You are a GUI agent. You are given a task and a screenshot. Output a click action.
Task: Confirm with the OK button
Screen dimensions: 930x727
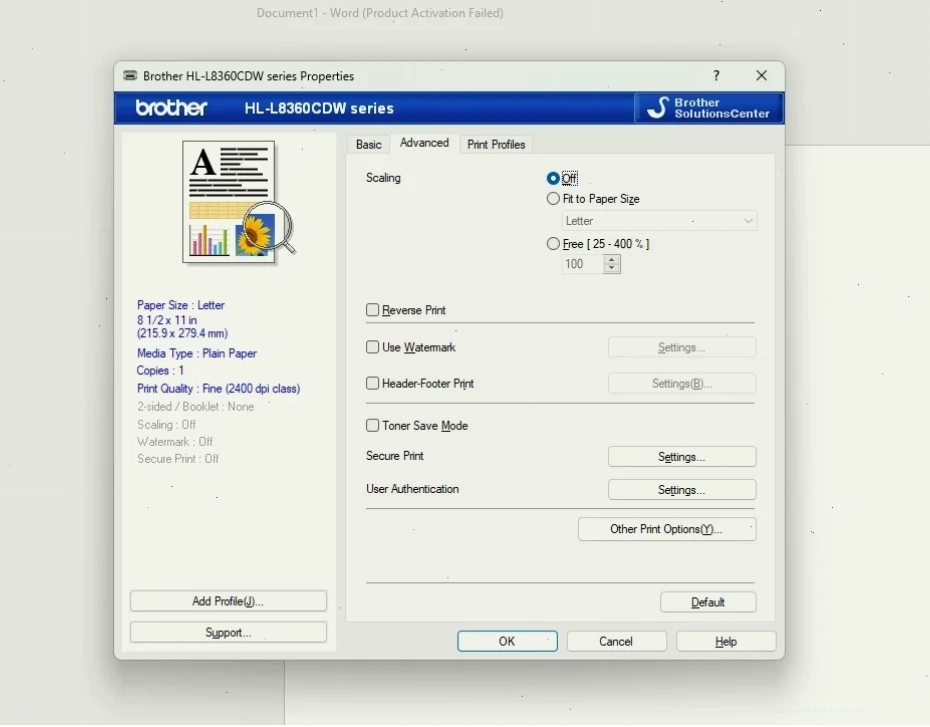(x=507, y=641)
